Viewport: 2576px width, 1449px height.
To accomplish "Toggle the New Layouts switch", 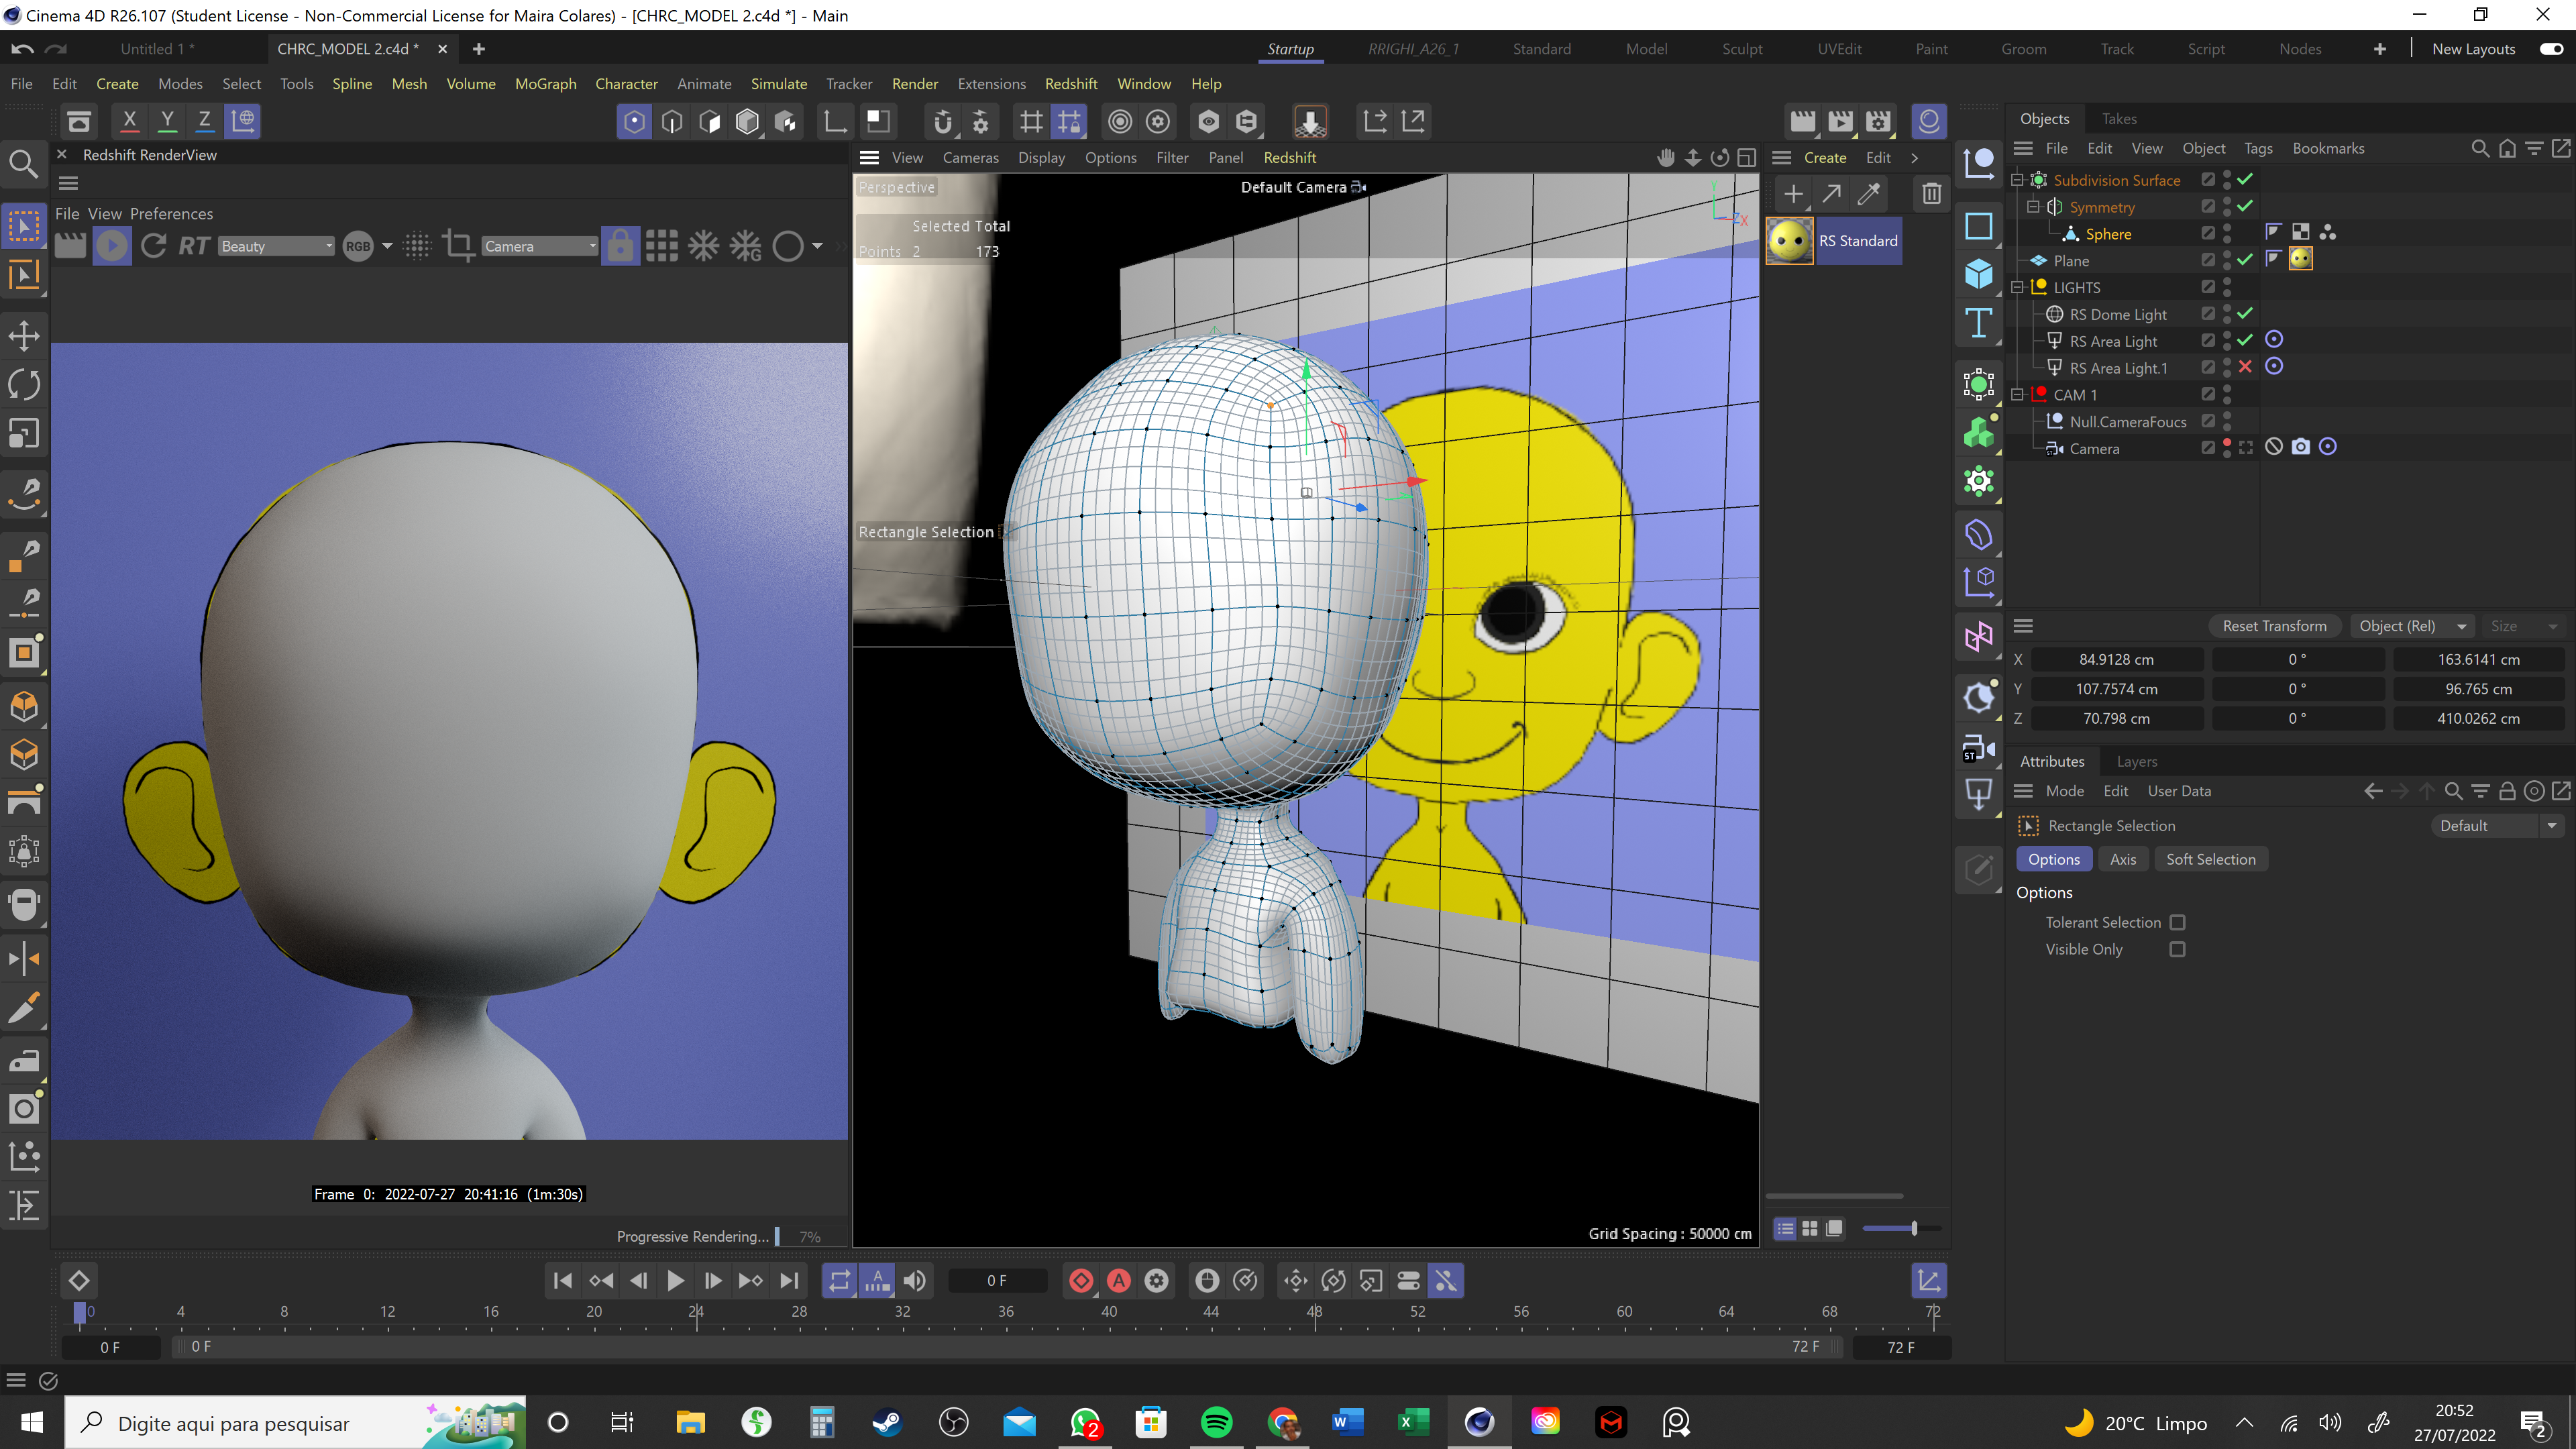I will point(2551,49).
